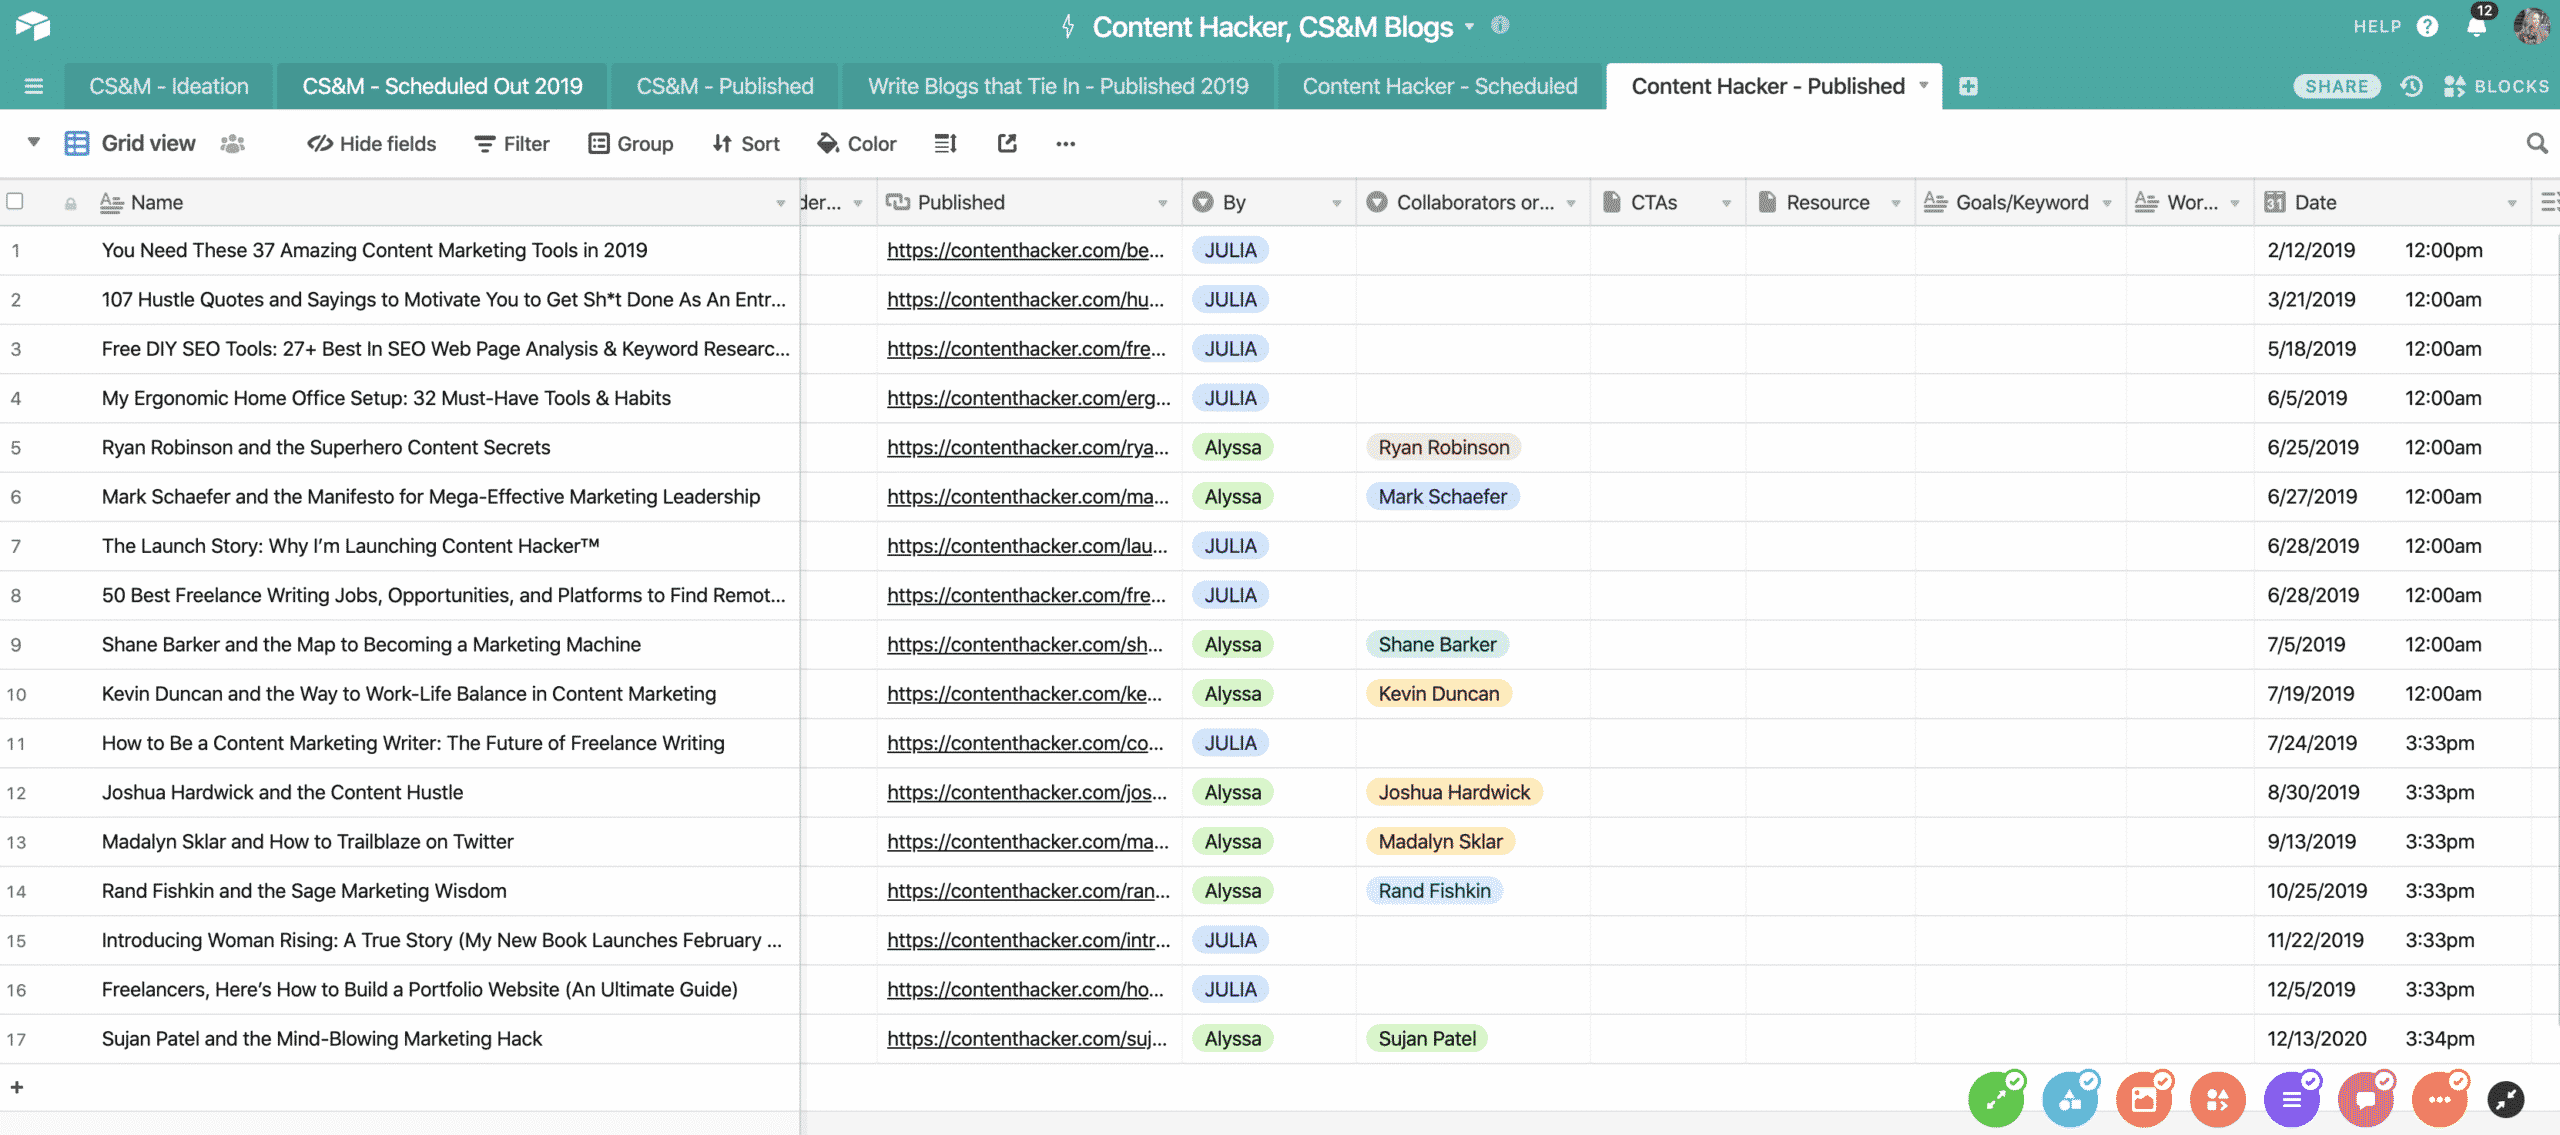Open the user profile avatar
Viewport: 2560px width, 1135px height.
(2532, 26)
